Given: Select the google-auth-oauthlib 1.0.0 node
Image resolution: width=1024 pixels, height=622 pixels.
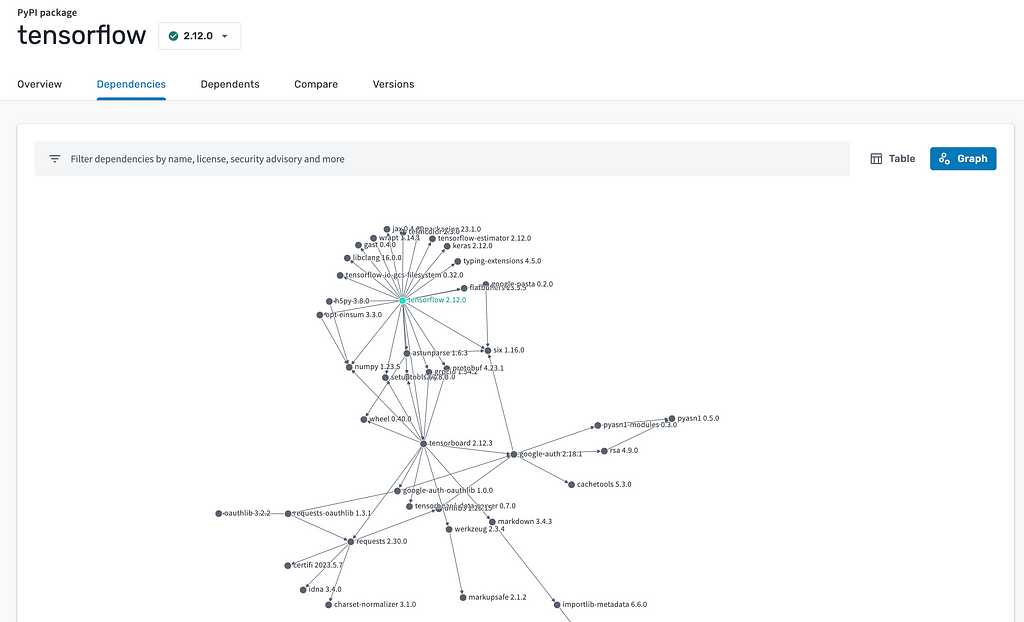Looking at the screenshot, I should pos(397,491).
